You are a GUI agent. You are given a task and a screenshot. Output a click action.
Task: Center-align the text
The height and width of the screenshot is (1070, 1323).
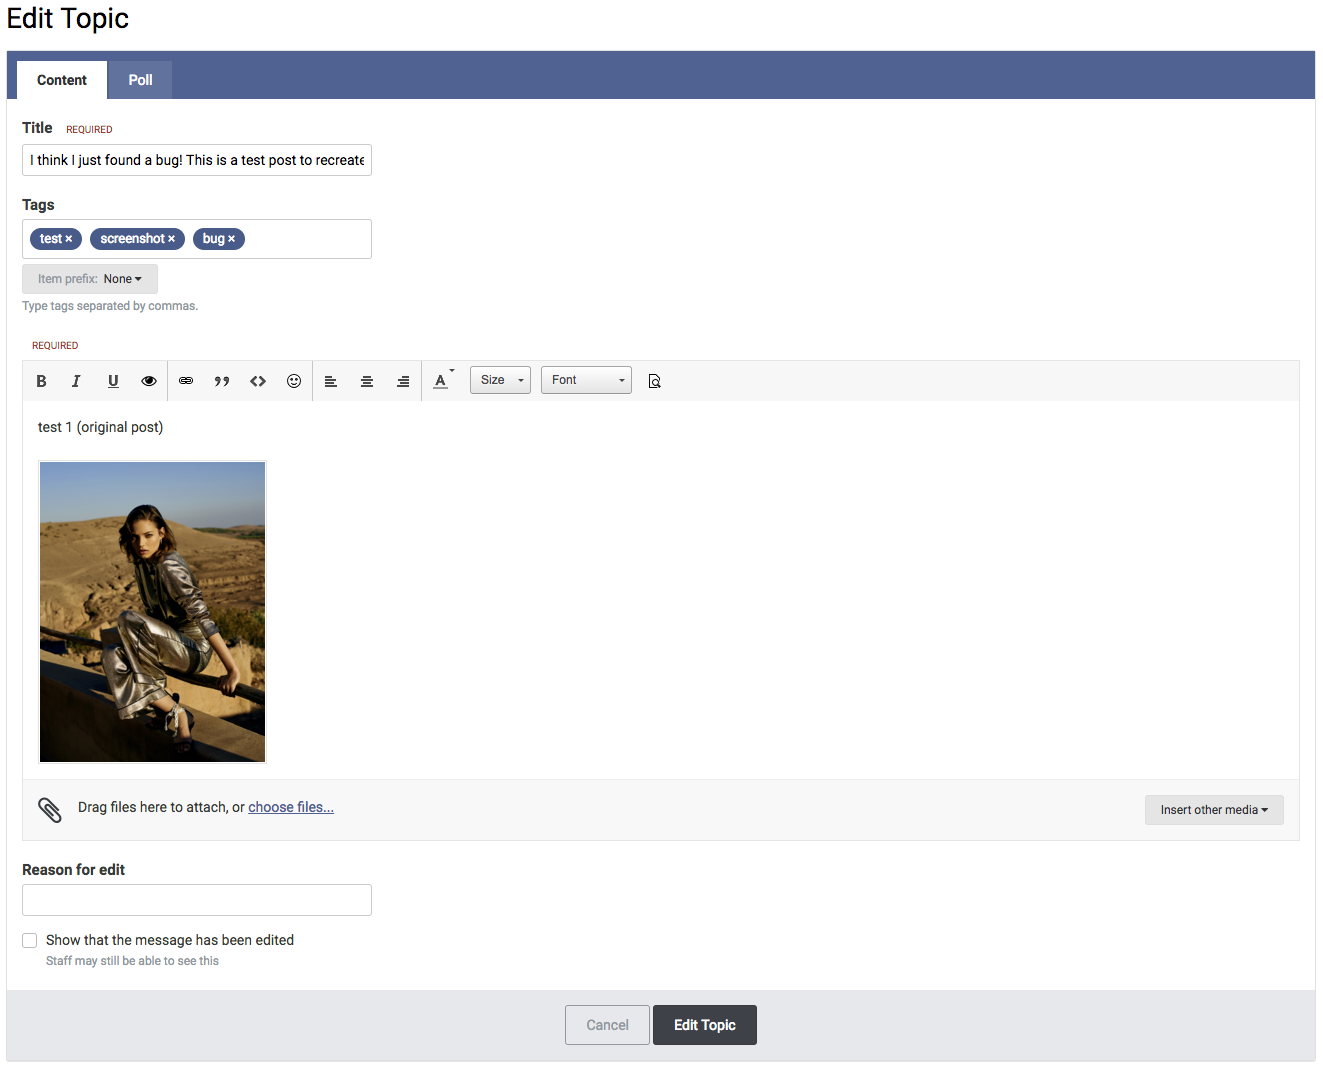(x=367, y=381)
